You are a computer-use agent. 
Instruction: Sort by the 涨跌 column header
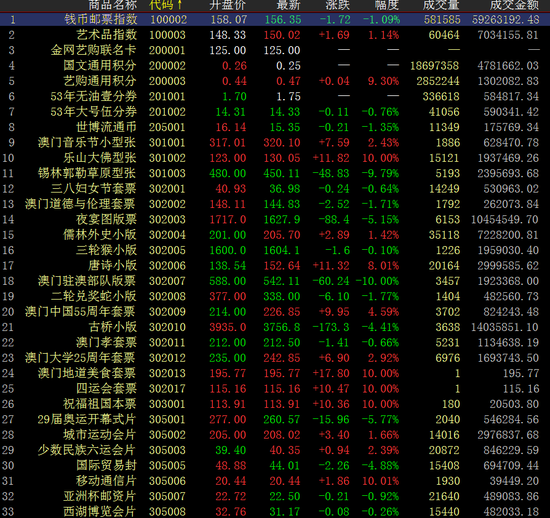337,5
